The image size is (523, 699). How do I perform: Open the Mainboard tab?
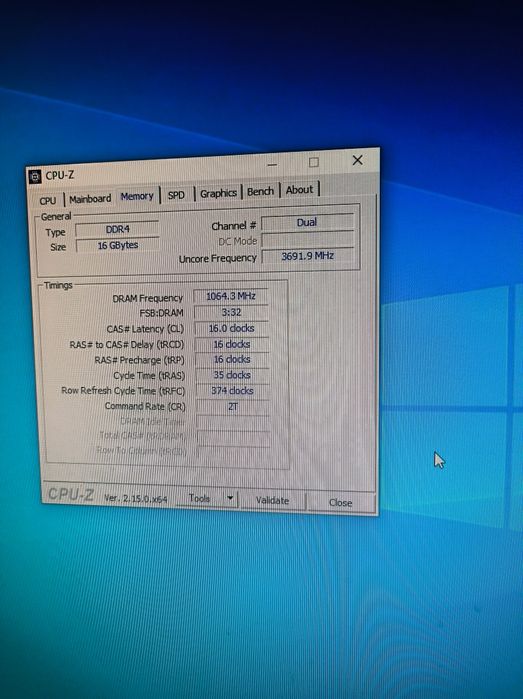[90, 199]
